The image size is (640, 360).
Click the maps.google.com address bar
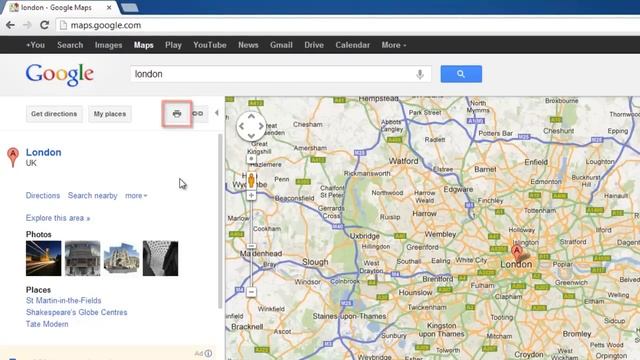coord(347,25)
